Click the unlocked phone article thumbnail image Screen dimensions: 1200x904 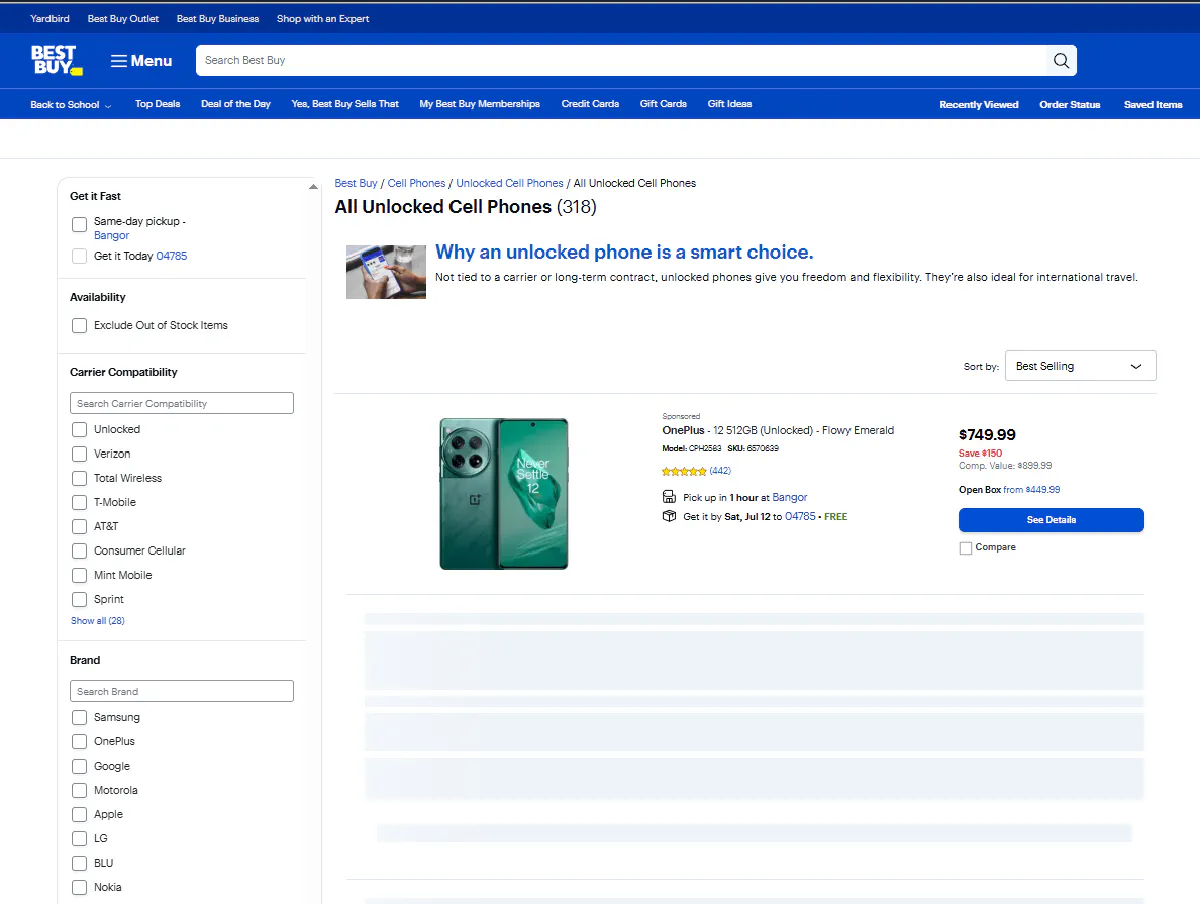click(x=385, y=271)
